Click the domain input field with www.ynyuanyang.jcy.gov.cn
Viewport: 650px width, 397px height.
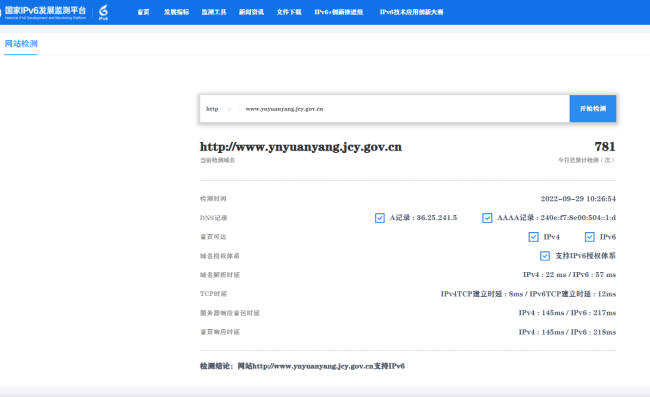404,109
